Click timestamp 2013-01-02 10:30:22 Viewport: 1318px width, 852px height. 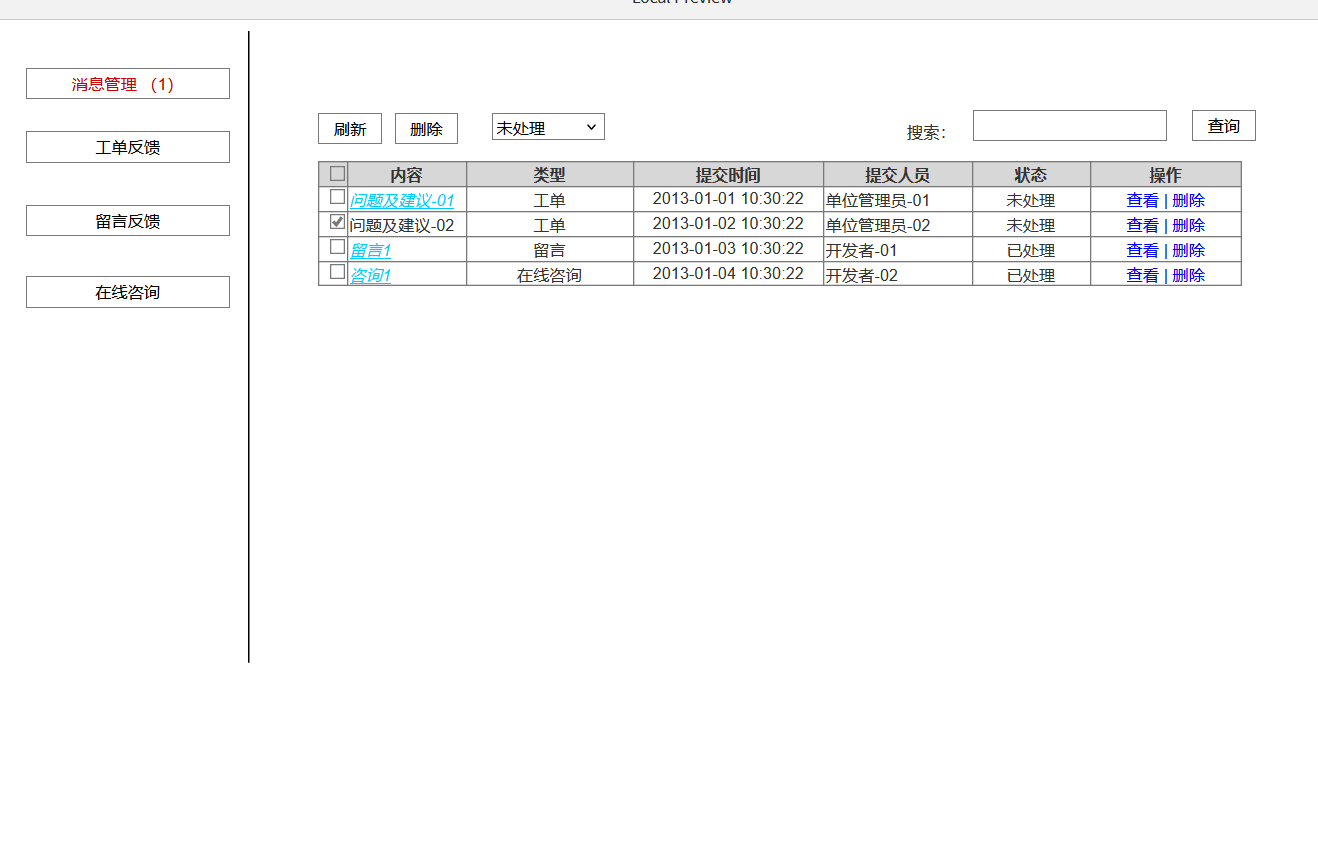[728, 223]
